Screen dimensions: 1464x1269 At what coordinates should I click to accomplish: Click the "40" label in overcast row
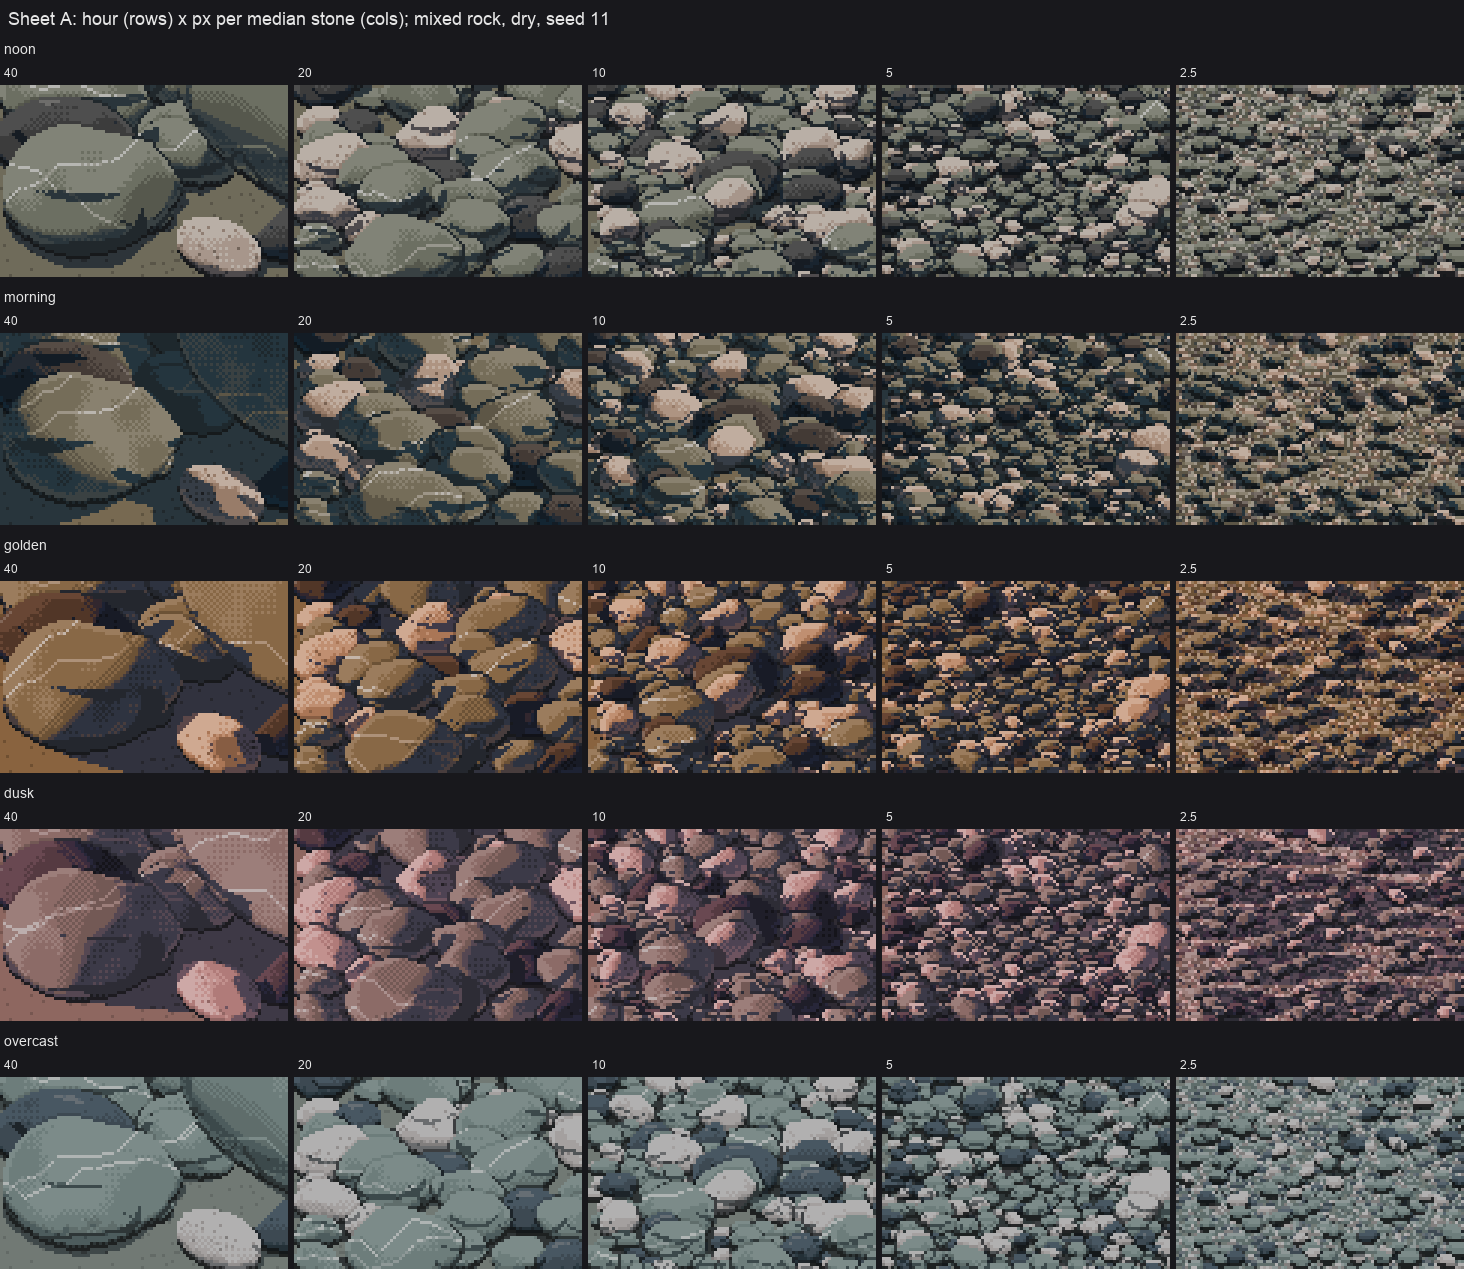pyautogui.click(x=11, y=1065)
